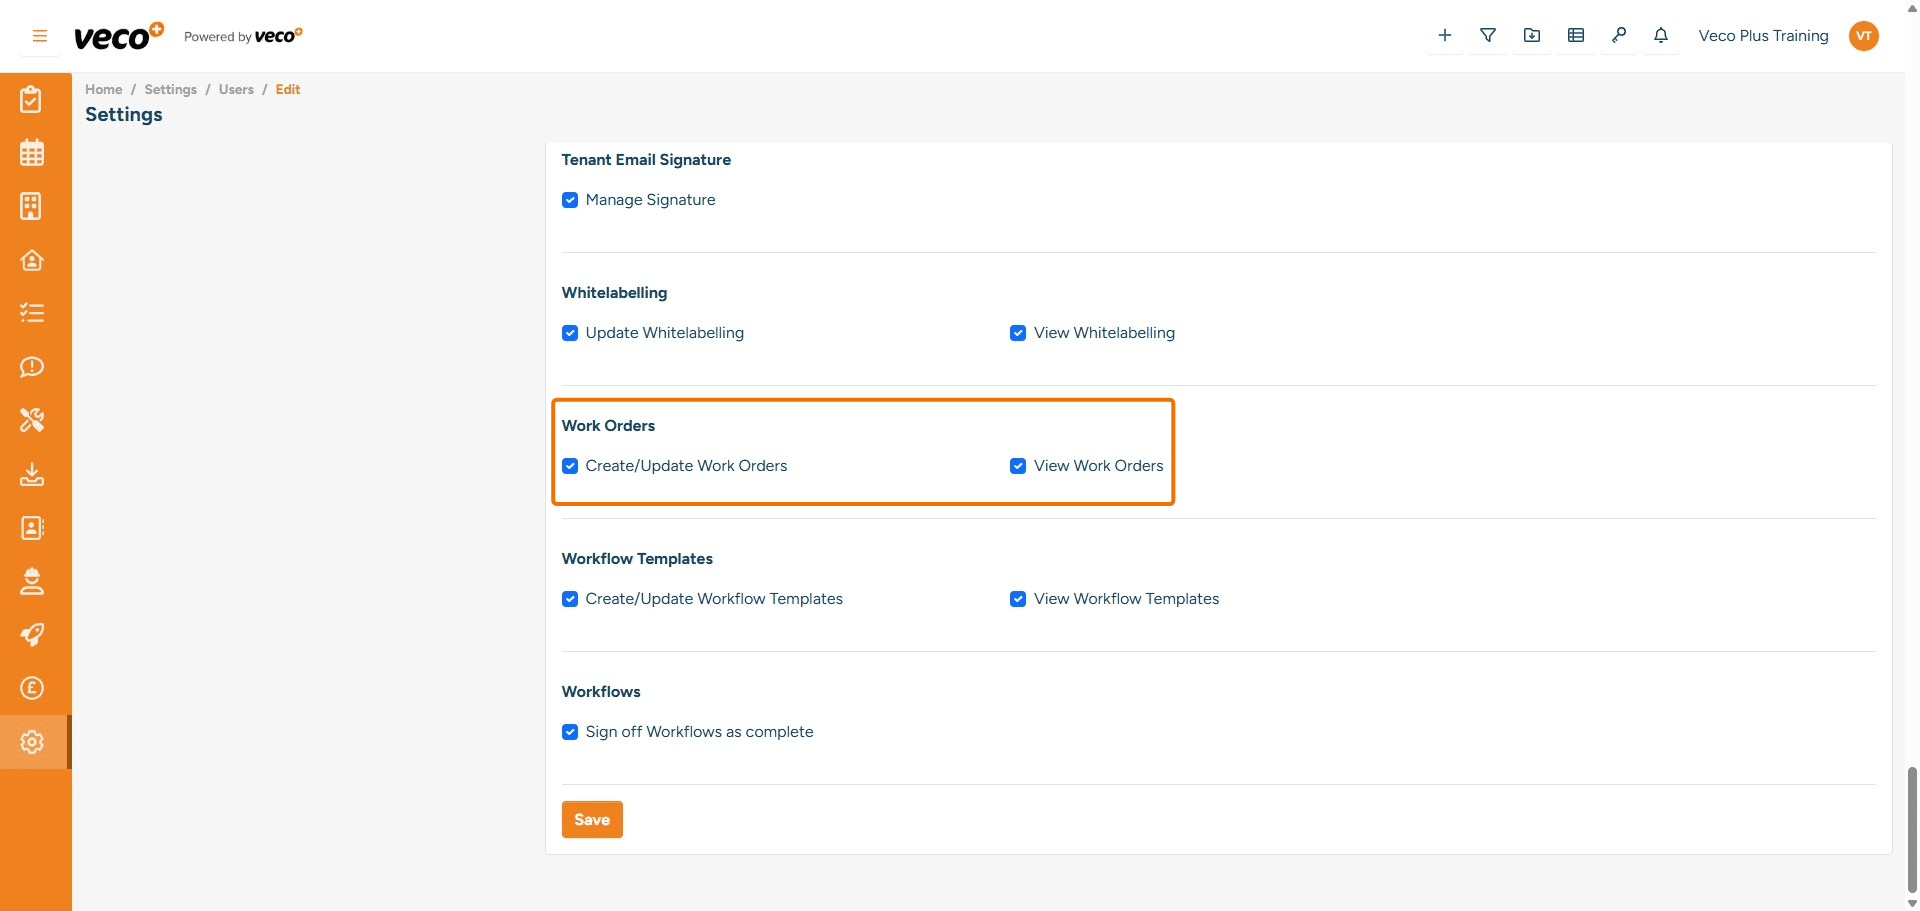Click the key icon in the top toolbar
The width and height of the screenshot is (1920, 911).
point(1619,35)
